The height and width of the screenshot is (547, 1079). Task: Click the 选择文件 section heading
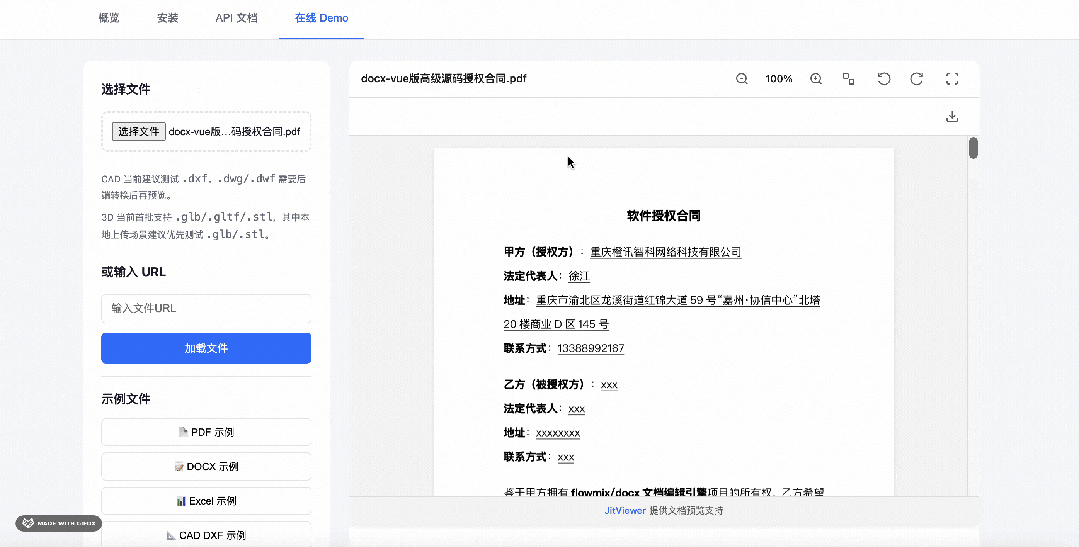(125, 89)
